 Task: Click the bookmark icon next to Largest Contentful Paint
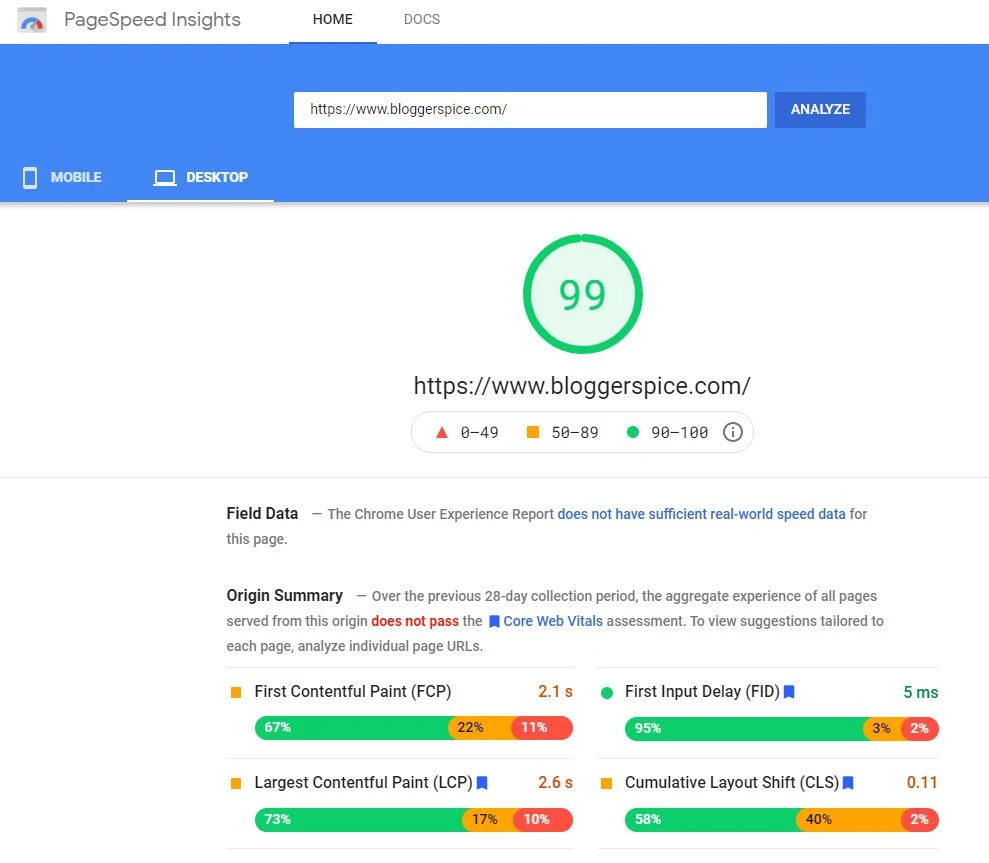coord(482,783)
